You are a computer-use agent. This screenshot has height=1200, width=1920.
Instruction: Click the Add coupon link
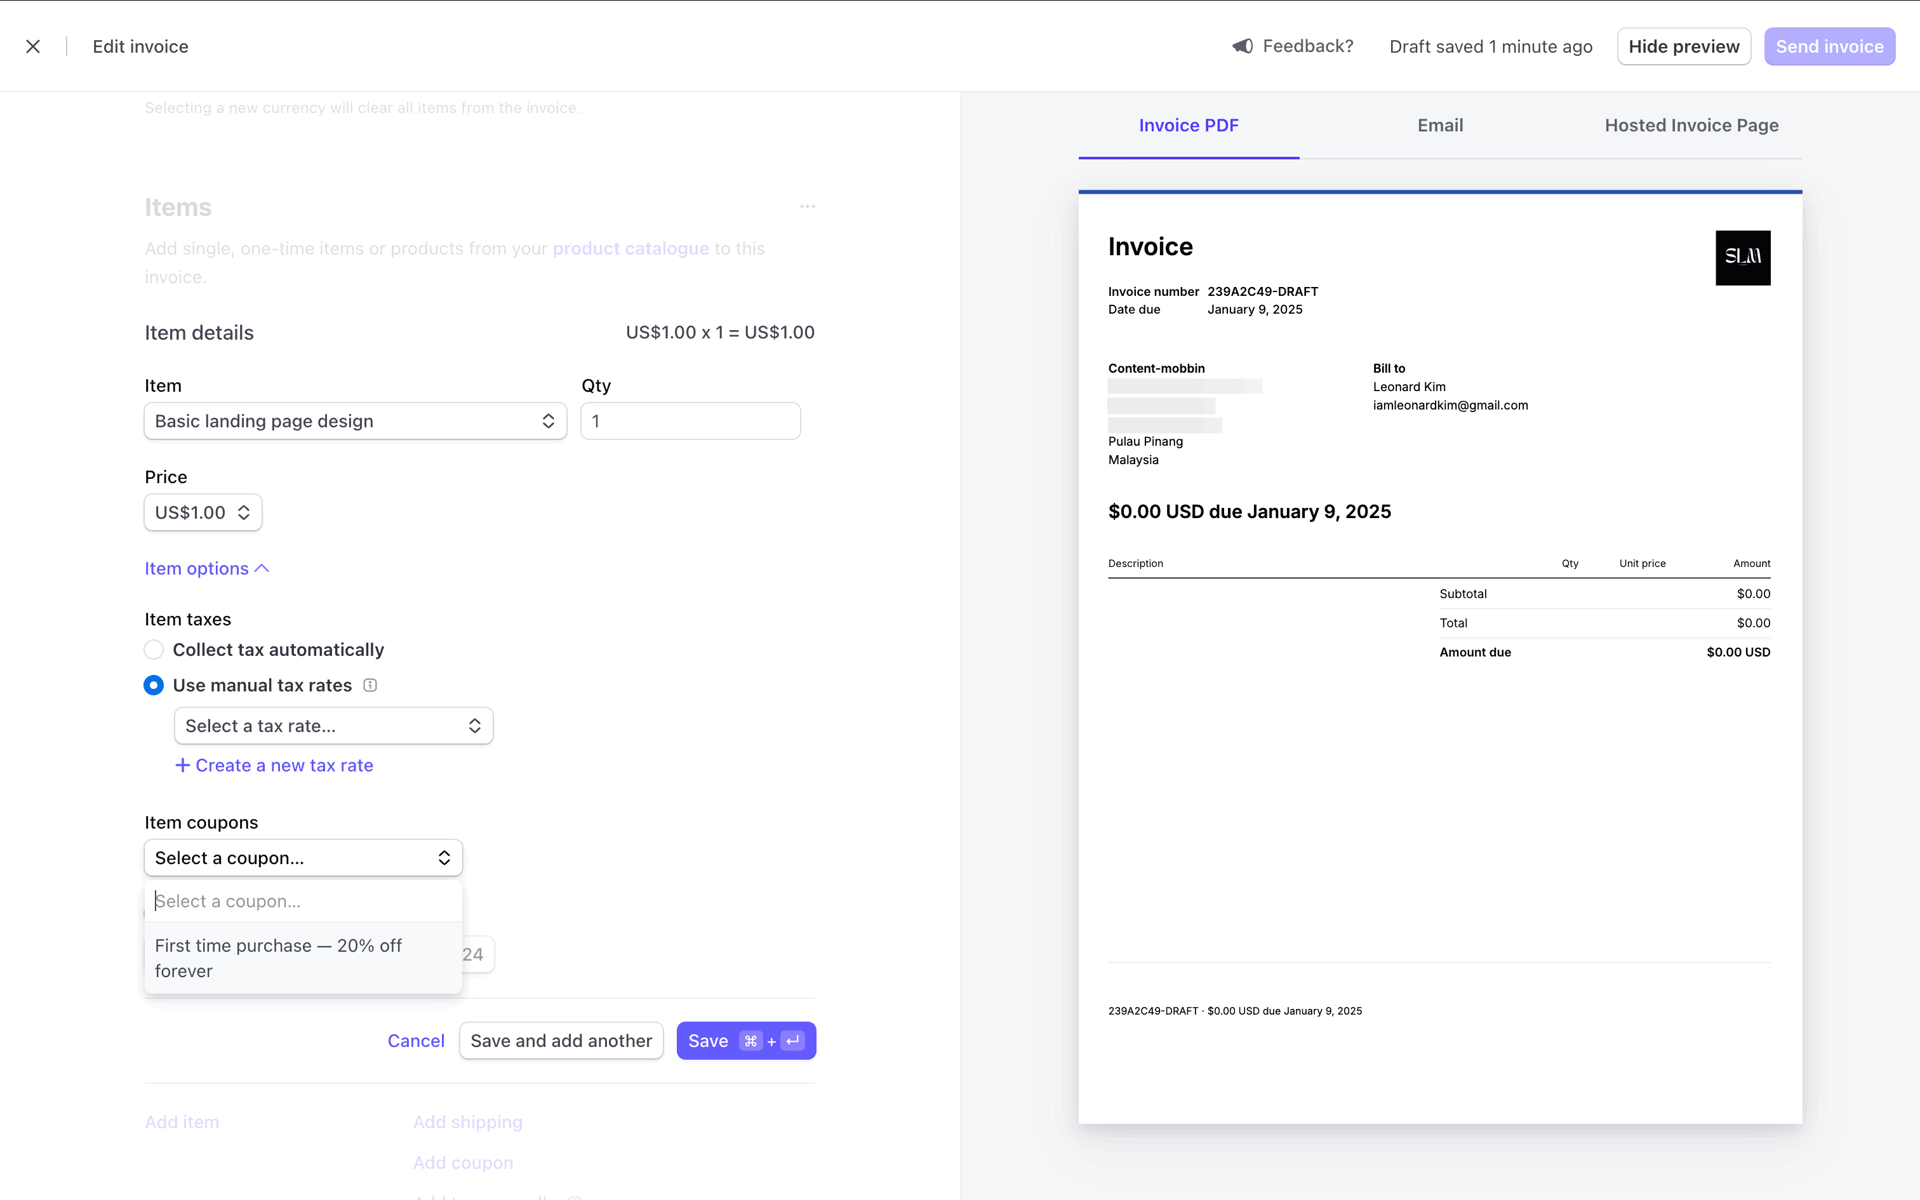(x=463, y=1163)
